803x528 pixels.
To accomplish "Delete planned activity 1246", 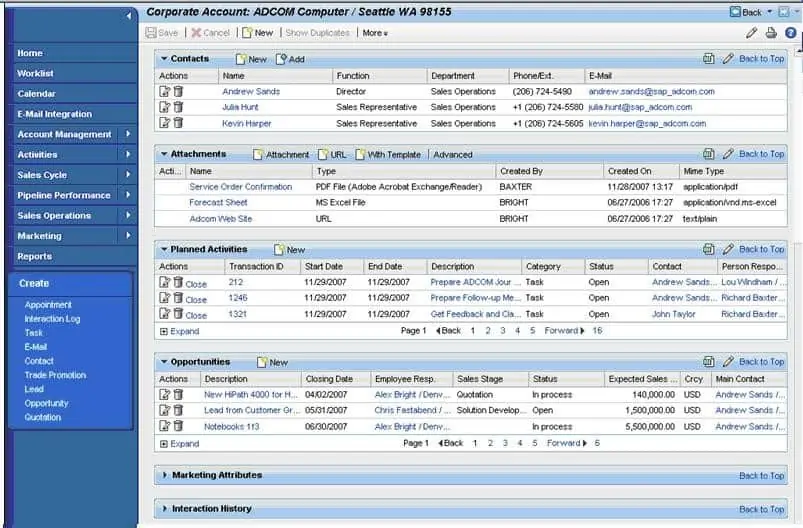I will pyautogui.click(x=178, y=298).
